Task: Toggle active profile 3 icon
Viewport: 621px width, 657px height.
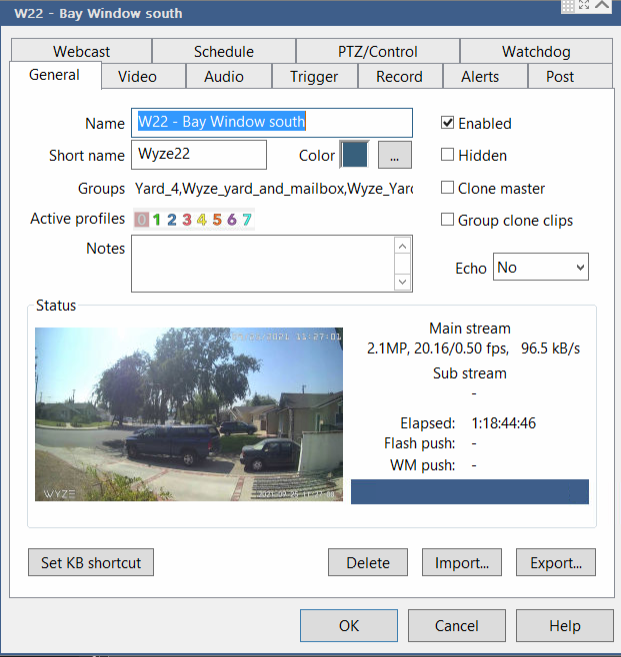Action: click(x=187, y=219)
